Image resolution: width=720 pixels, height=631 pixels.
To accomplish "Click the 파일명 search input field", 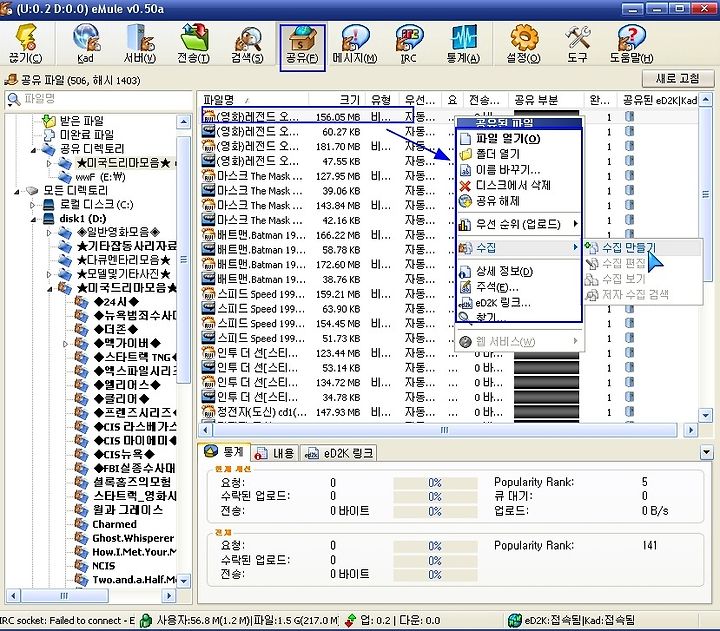I will (107, 99).
